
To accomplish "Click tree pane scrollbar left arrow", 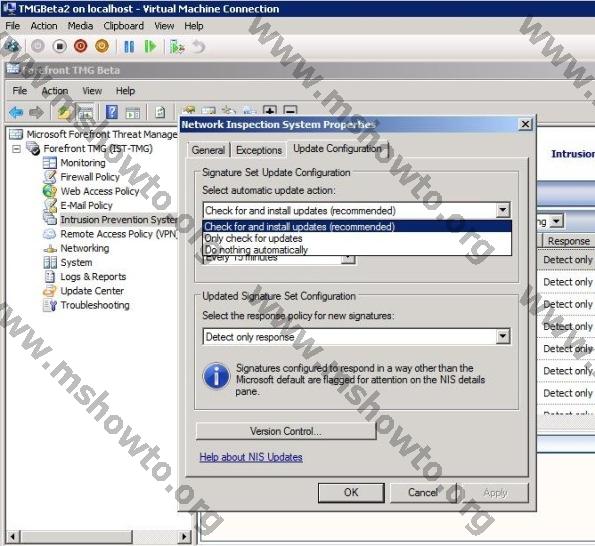I will pos(13,537).
